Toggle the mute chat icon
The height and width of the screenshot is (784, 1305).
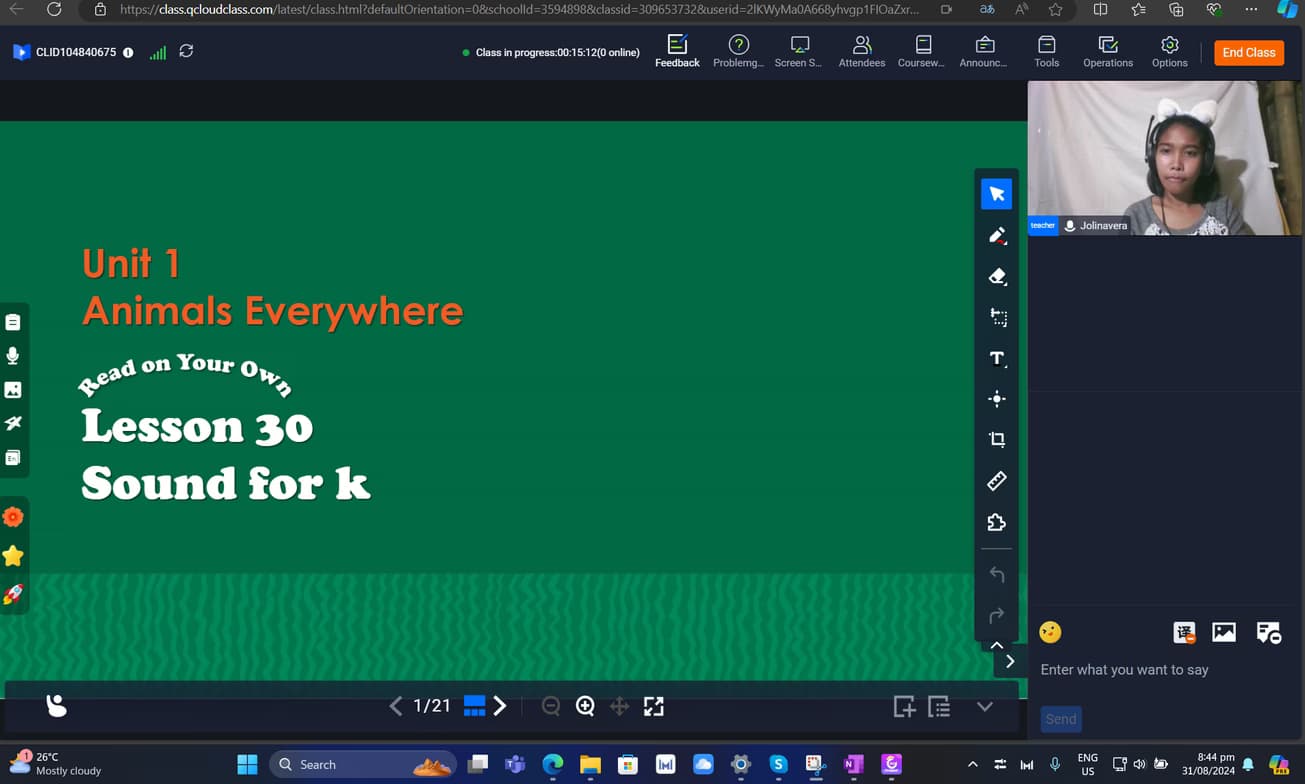[1268, 632]
